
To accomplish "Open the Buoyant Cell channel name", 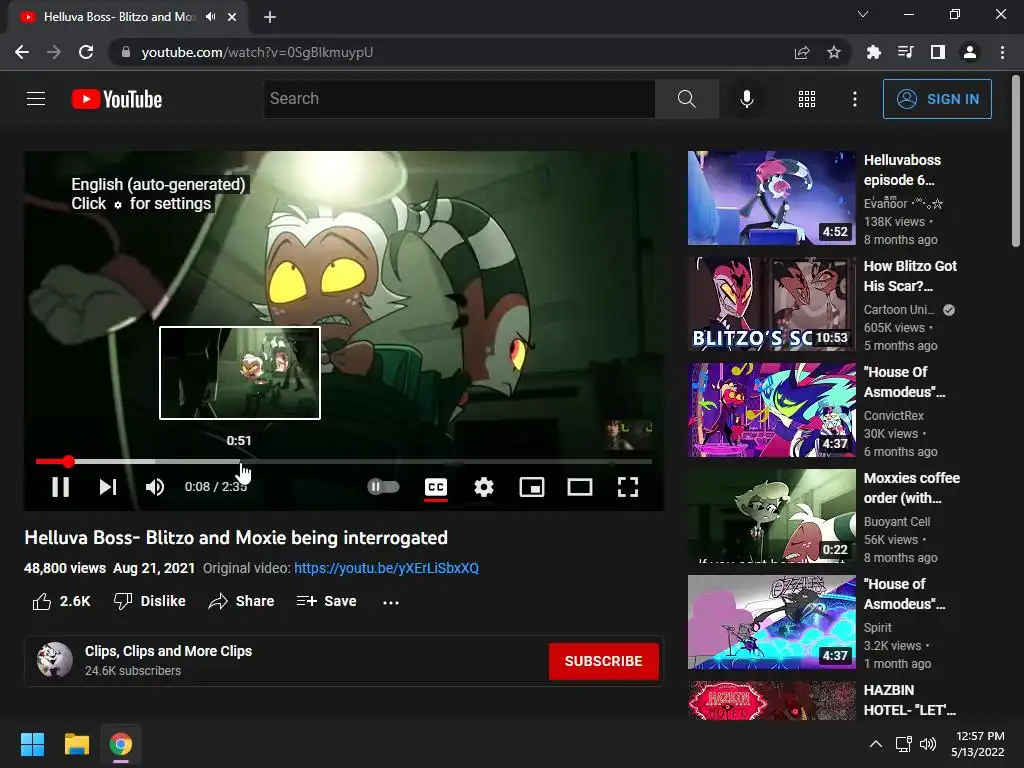I will [897, 522].
